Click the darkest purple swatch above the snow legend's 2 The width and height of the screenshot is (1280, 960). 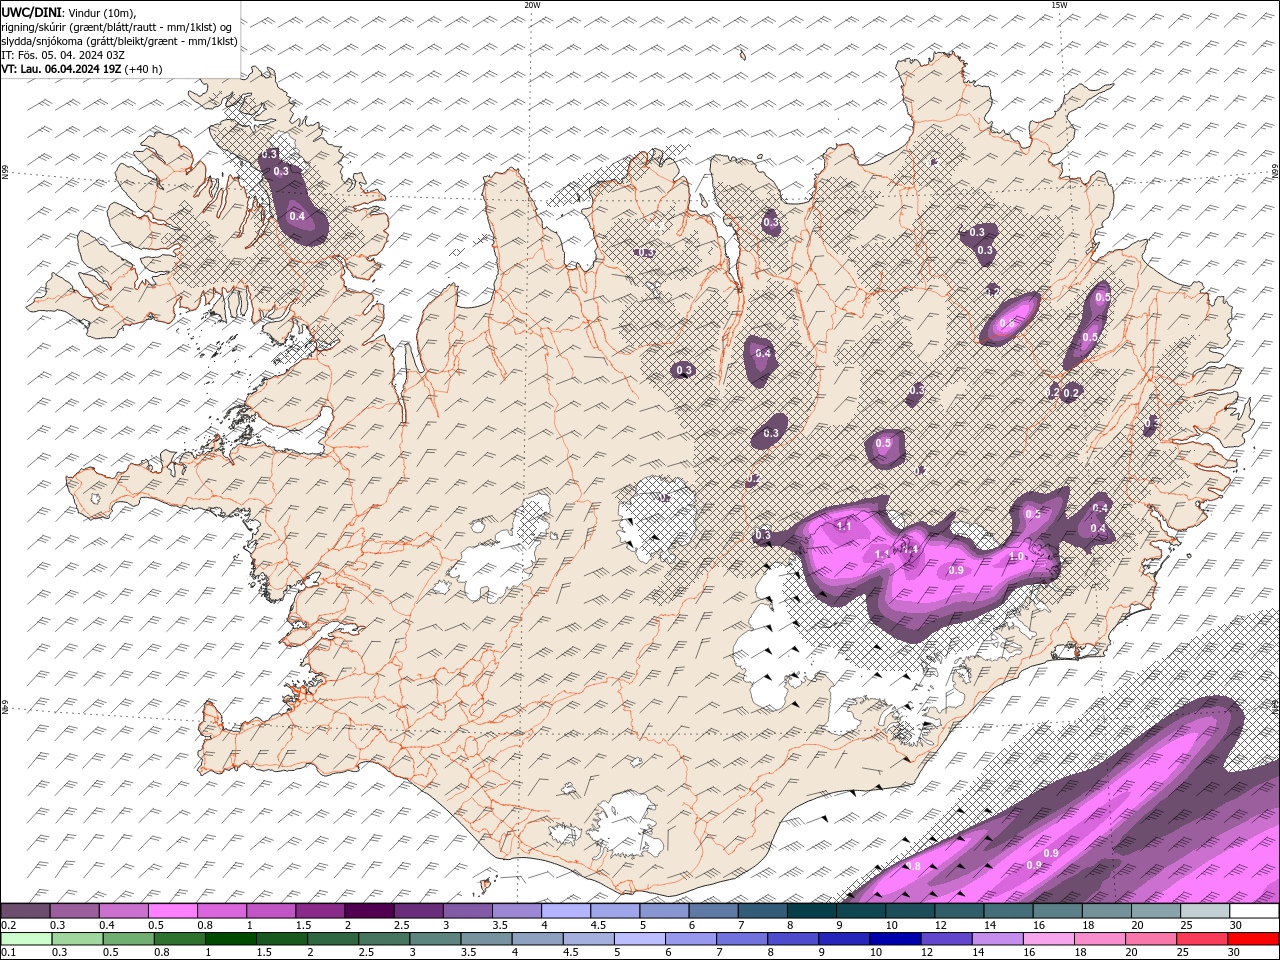(x=369, y=910)
